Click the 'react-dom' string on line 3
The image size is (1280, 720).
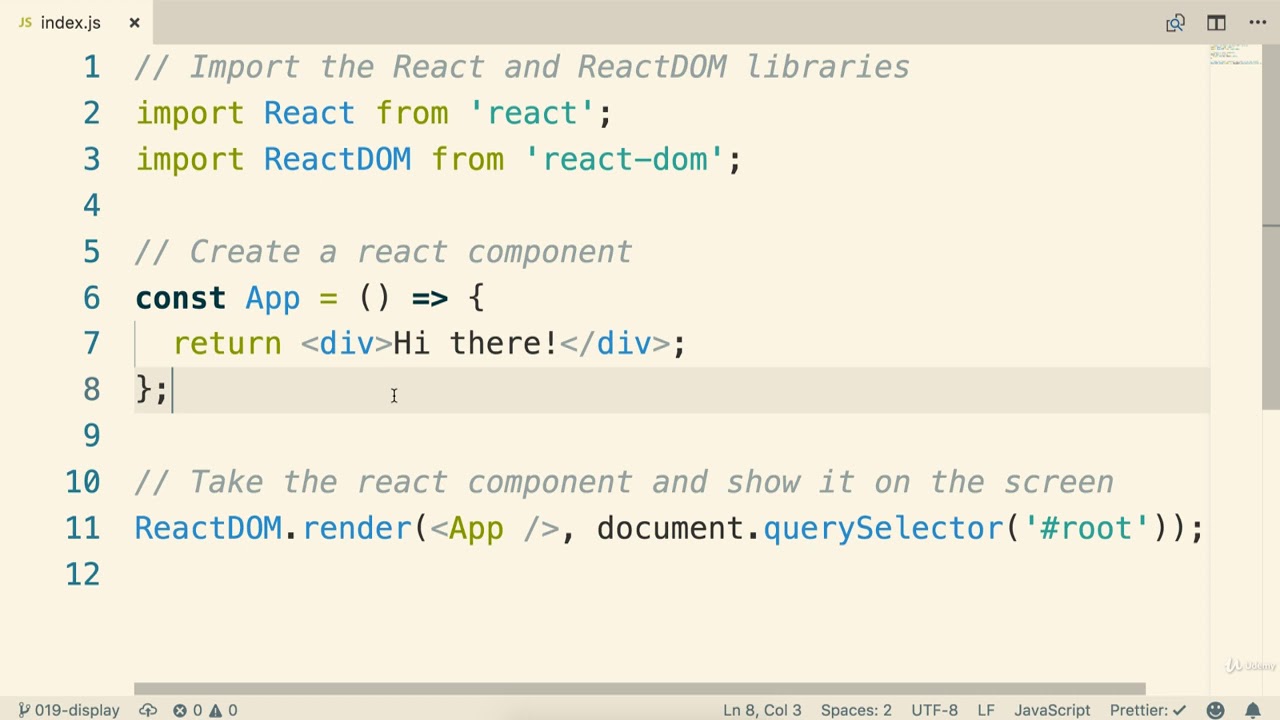click(x=624, y=159)
